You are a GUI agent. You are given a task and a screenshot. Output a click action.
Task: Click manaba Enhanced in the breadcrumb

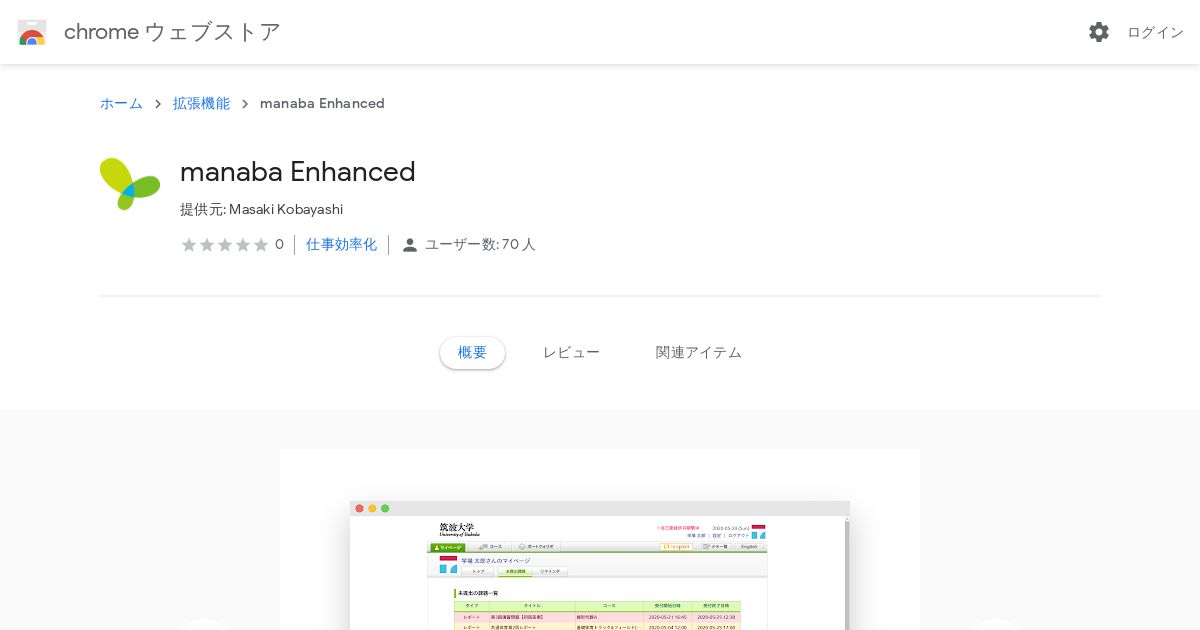(322, 104)
